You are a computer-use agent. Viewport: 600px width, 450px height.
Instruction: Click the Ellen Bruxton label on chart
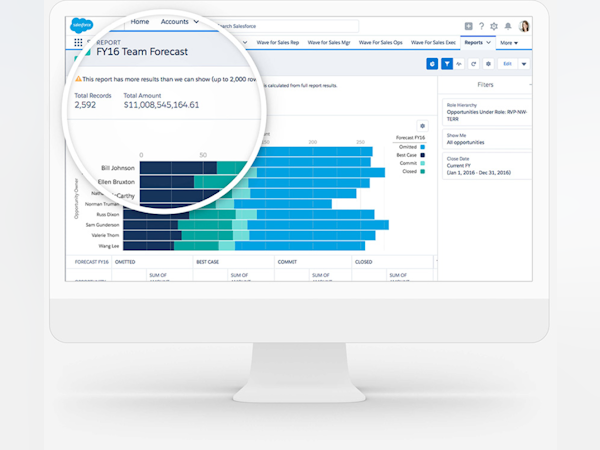116,182
